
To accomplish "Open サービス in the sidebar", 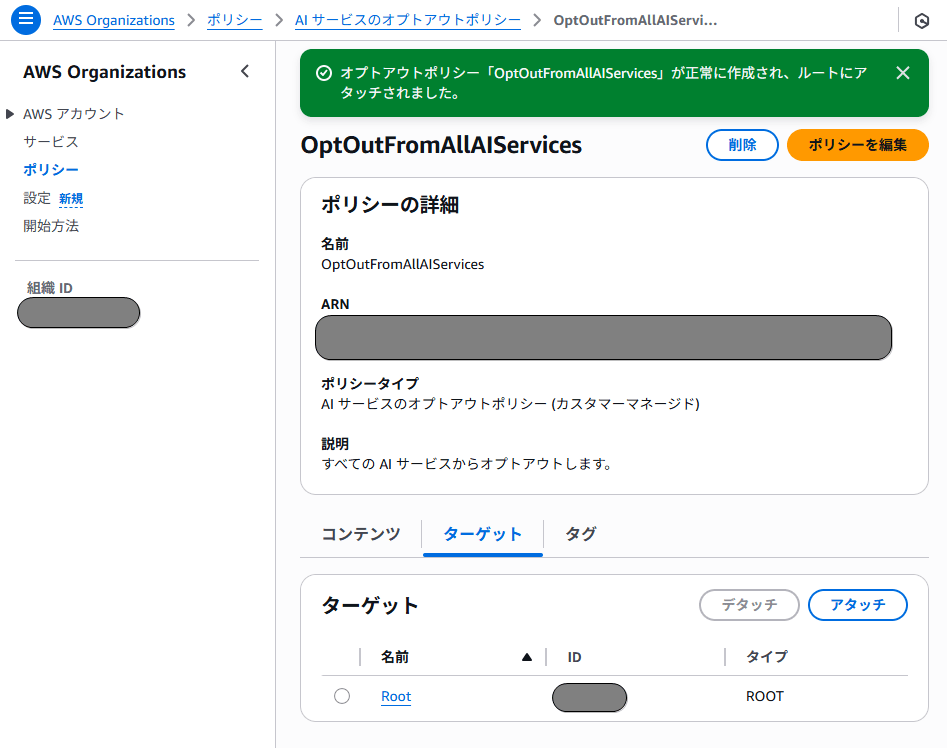I will click(x=51, y=142).
